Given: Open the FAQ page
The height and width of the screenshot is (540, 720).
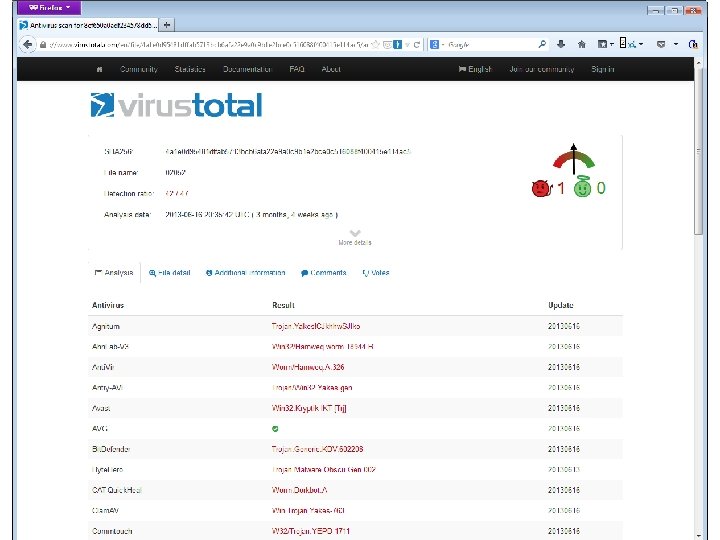Looking at the screenshot, I should [297, 69].
